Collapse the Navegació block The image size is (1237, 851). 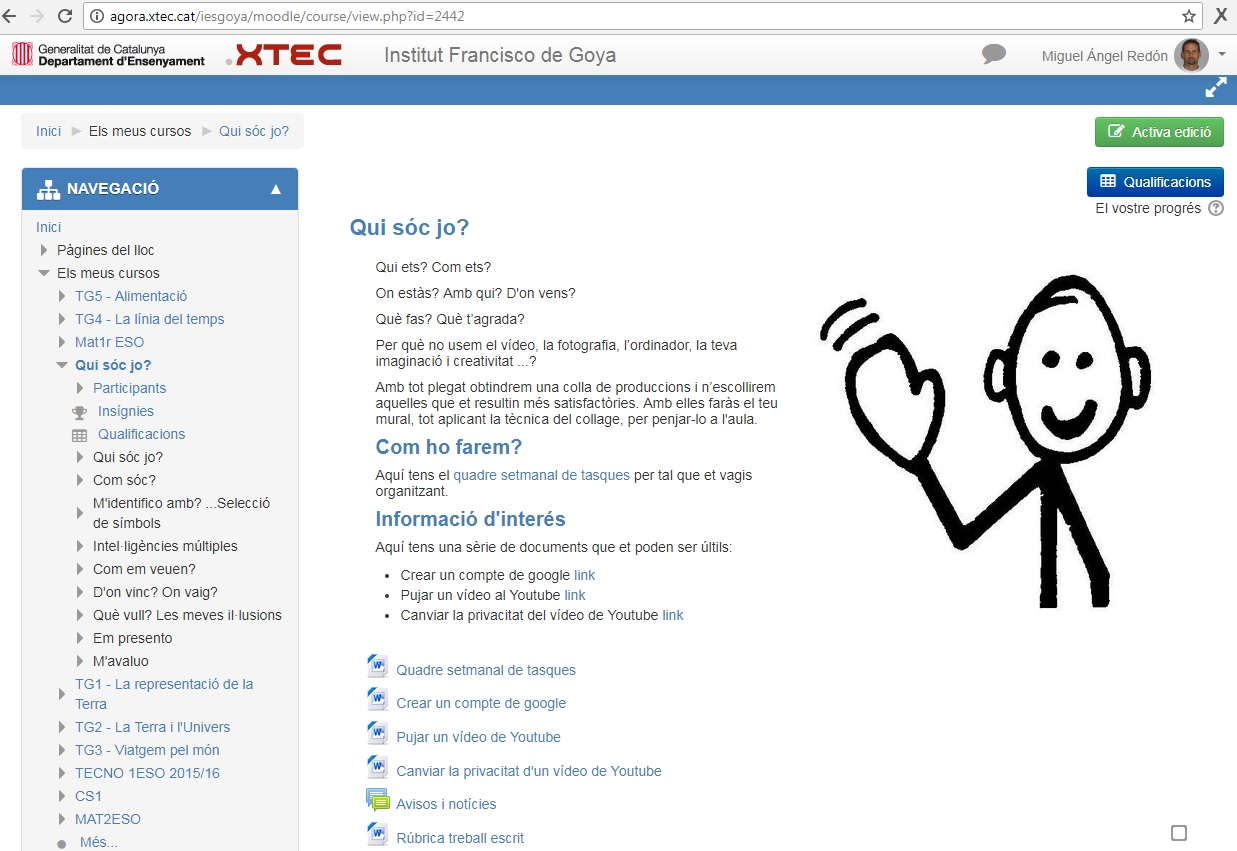pyautogui.click(x=276, y=189)
